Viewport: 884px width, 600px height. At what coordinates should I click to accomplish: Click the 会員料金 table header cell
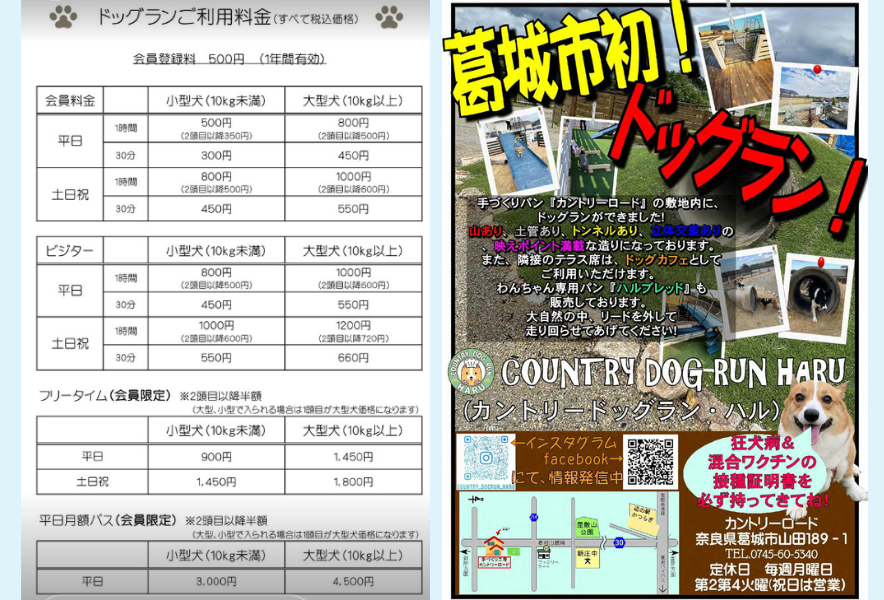pos(70,101)
